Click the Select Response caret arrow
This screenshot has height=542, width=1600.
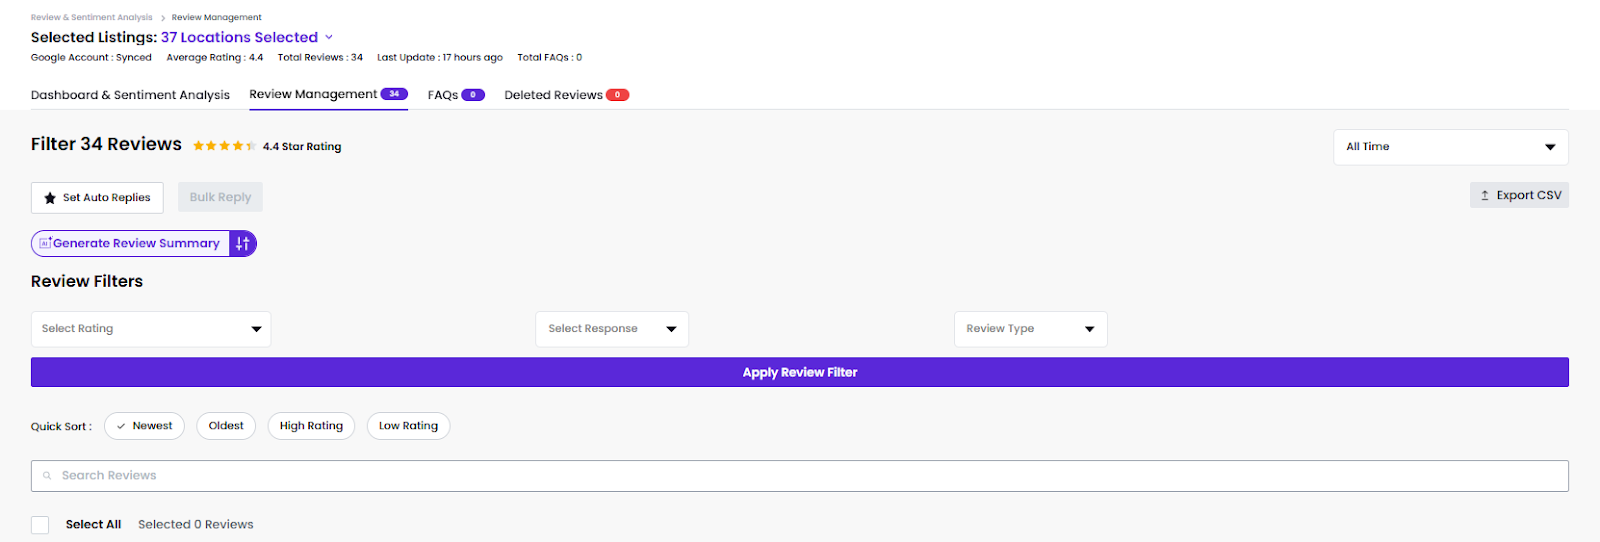pos(671,329)
